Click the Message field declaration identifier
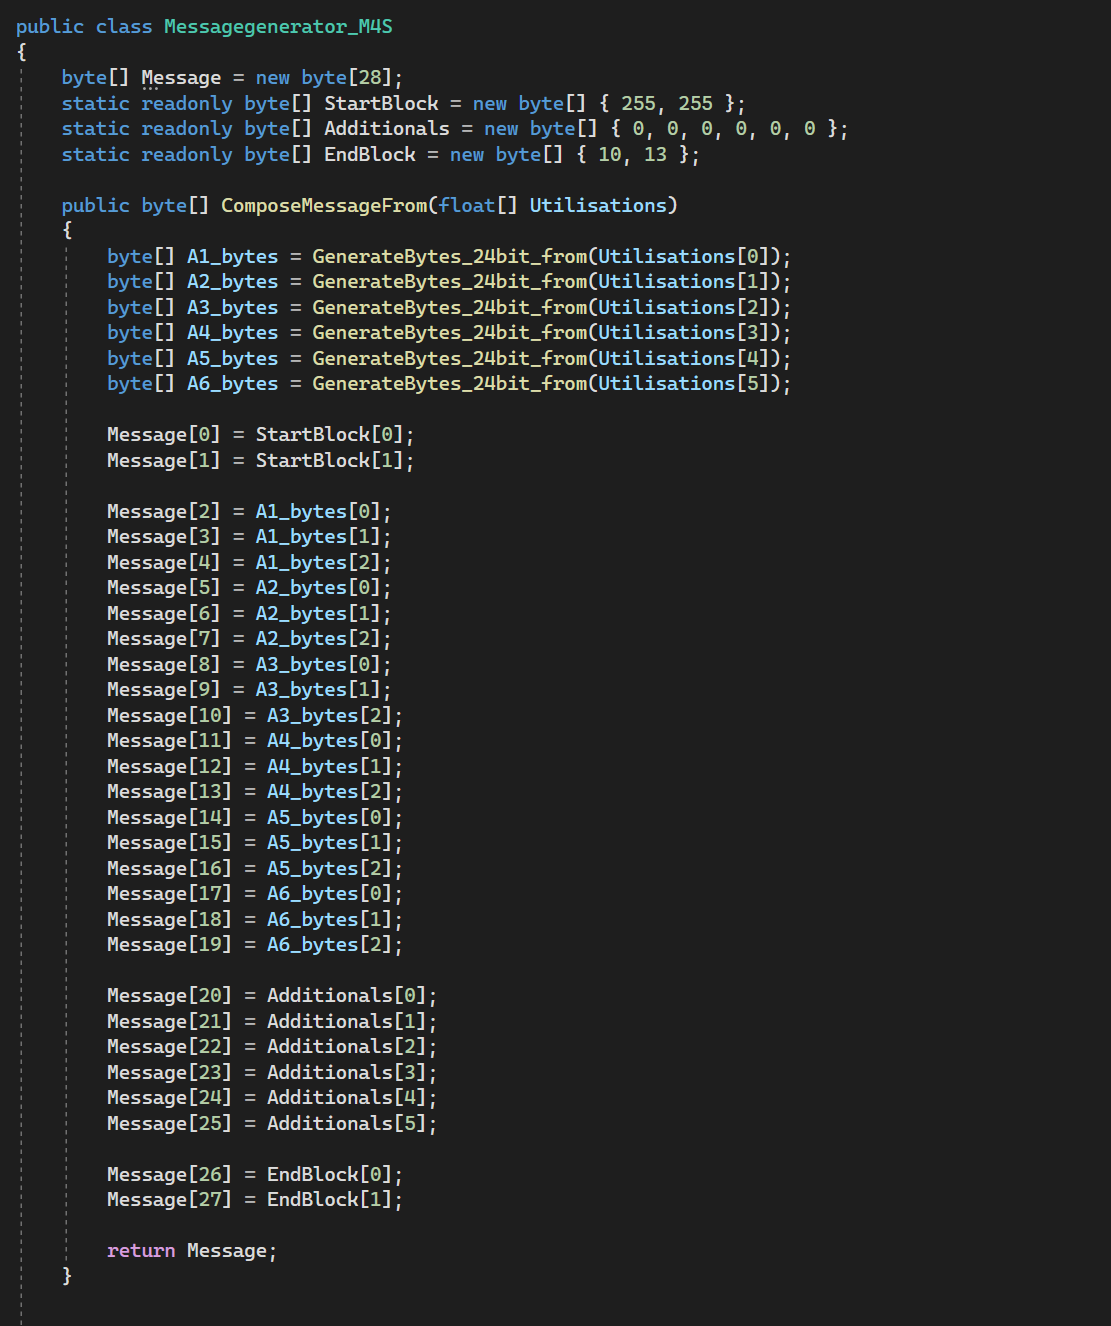 pos(181,78)
